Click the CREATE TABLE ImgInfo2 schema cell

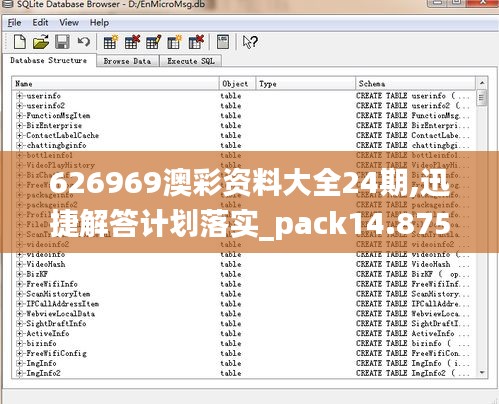click(413, 373)
